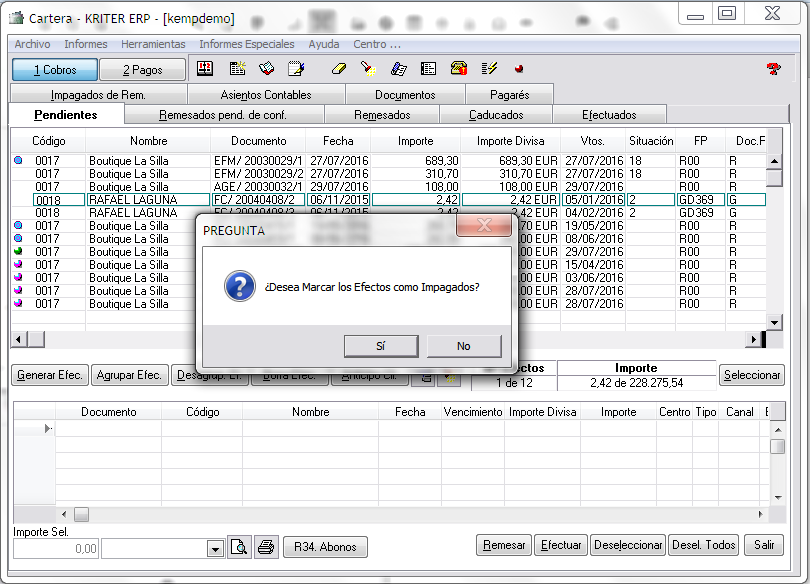810x584 pixels.
Task: Select the Pendientes tab
Action: (x=66, y=115)
